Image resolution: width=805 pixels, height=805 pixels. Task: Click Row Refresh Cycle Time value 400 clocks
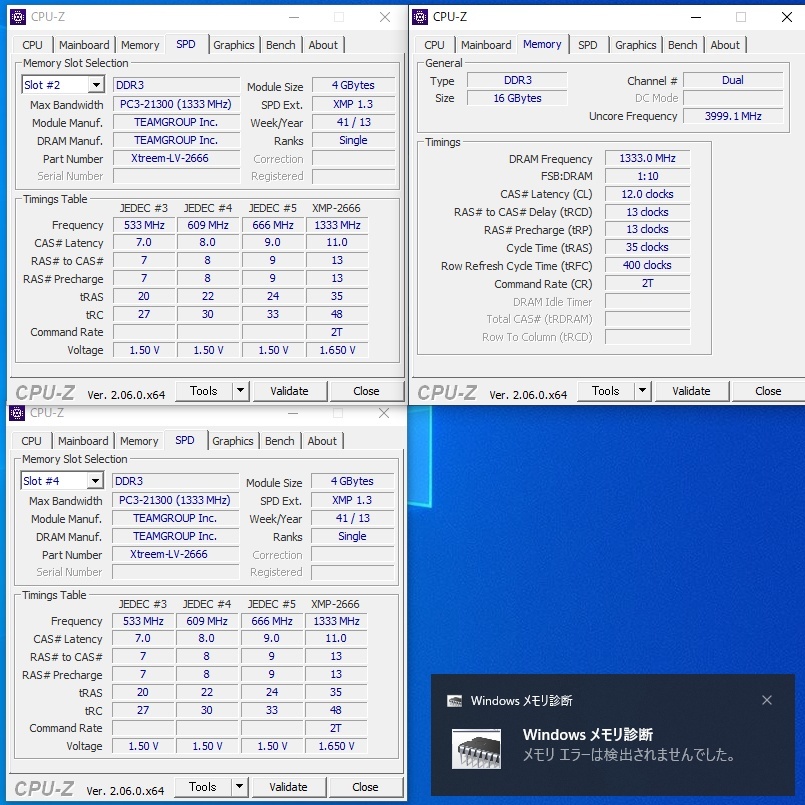[647, 265]
